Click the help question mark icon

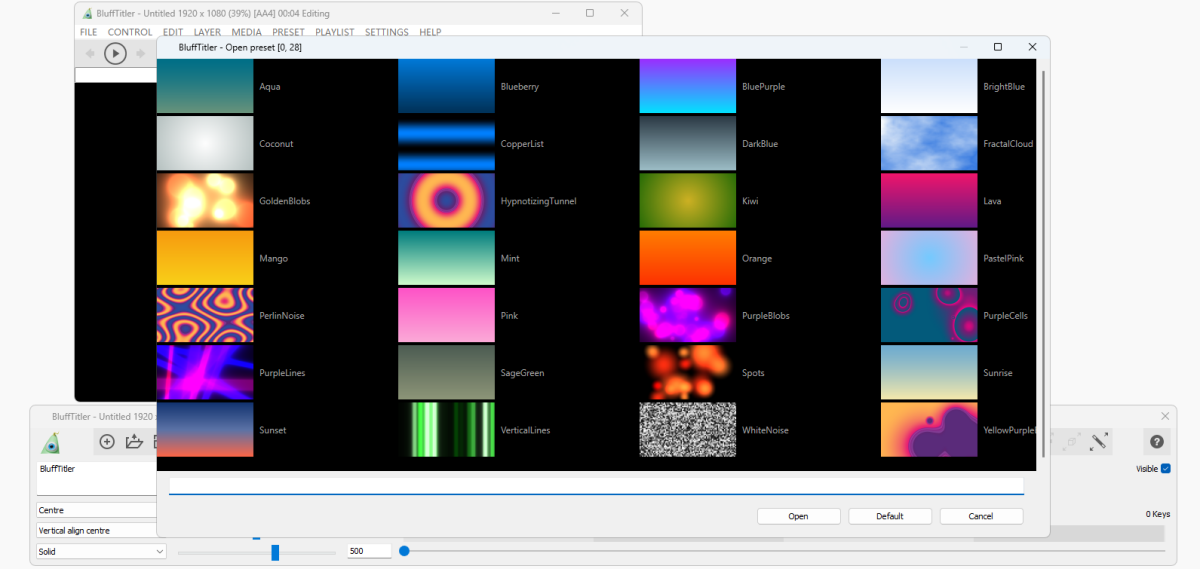coord(1157,442)
